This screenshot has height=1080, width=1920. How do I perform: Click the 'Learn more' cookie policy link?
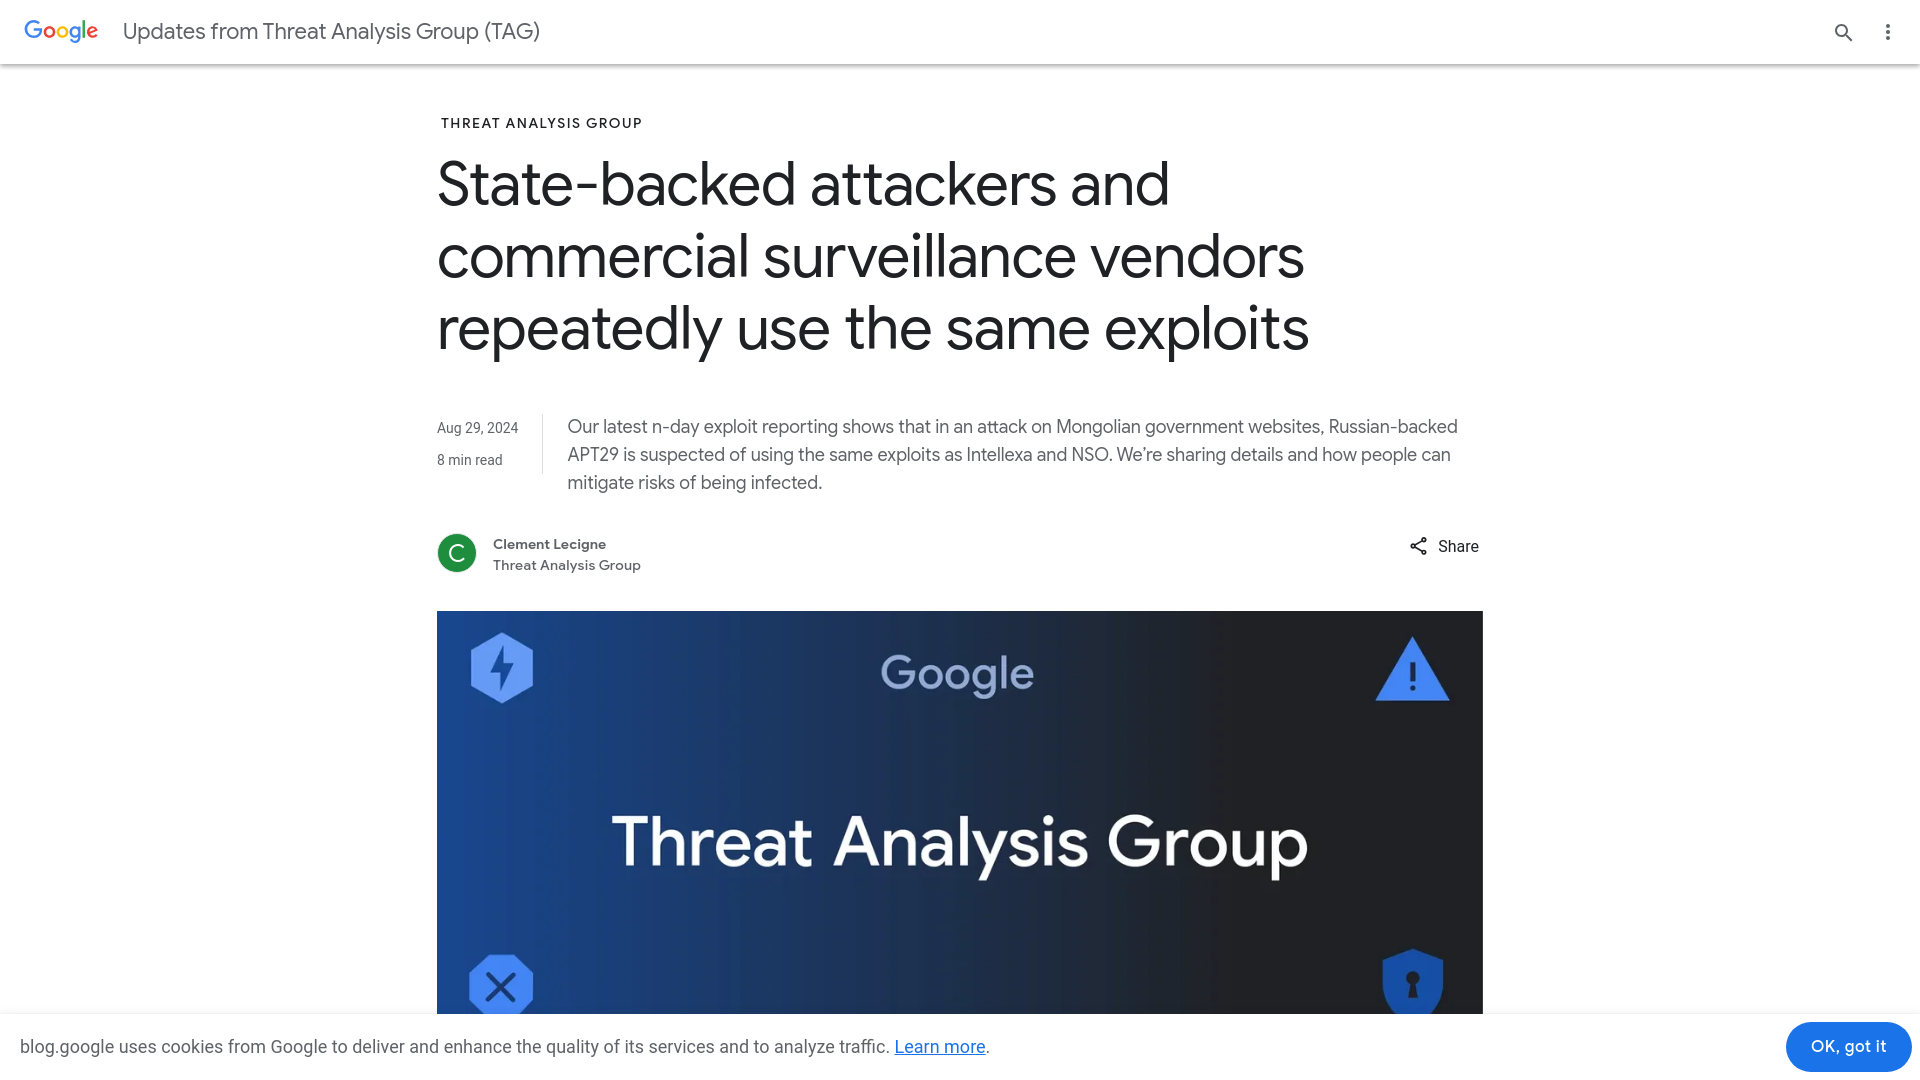940,1047
